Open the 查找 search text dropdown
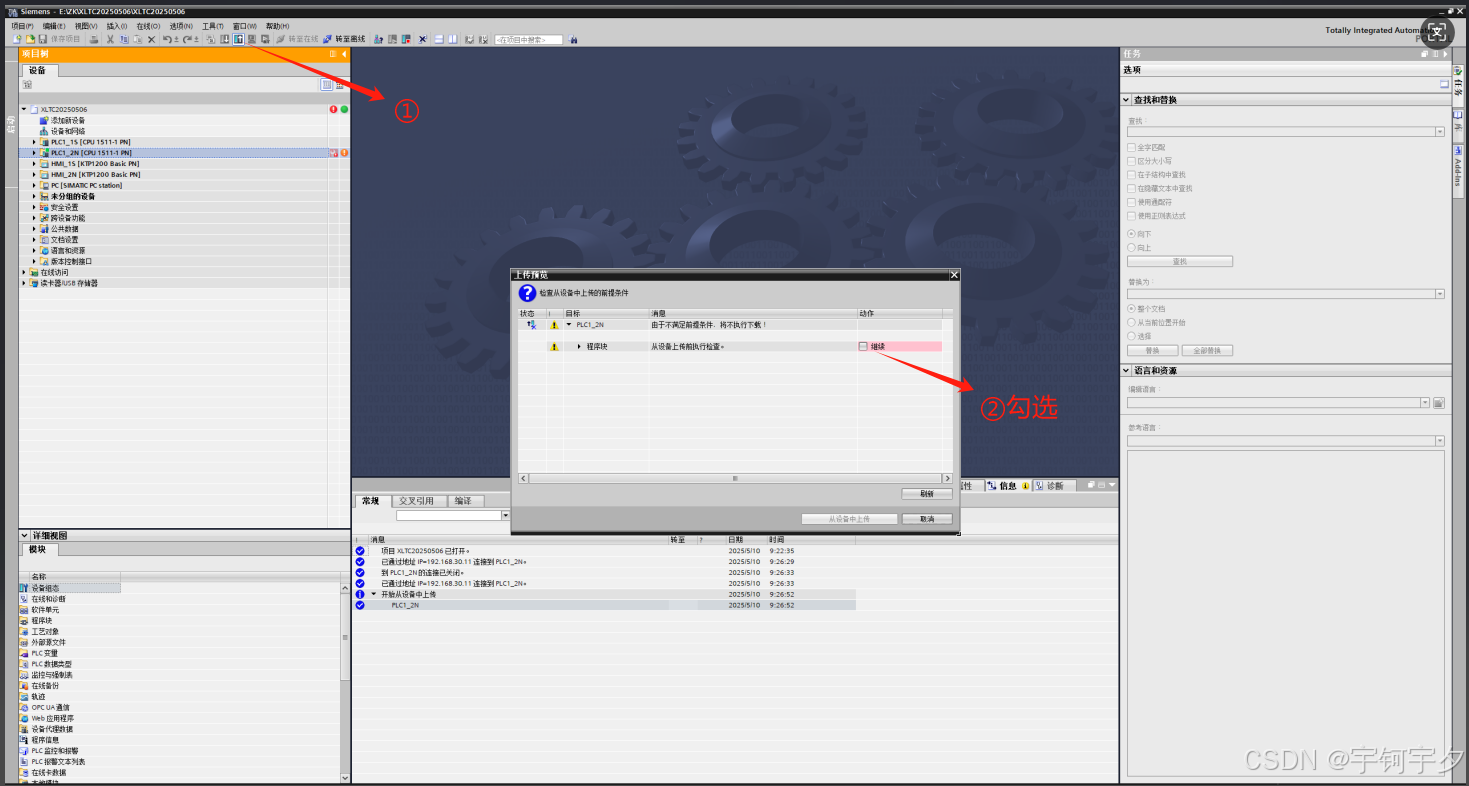This screenshot has width=1469, height=786. coord(1440,131)
